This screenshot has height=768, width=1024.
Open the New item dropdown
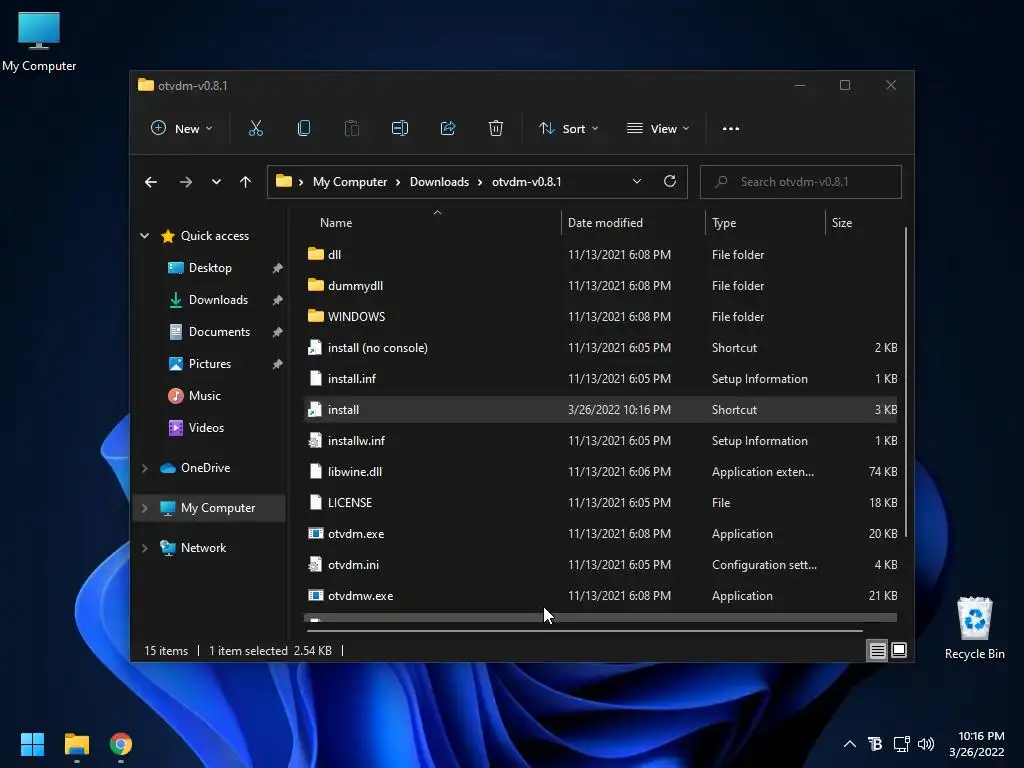click(182, 128)
